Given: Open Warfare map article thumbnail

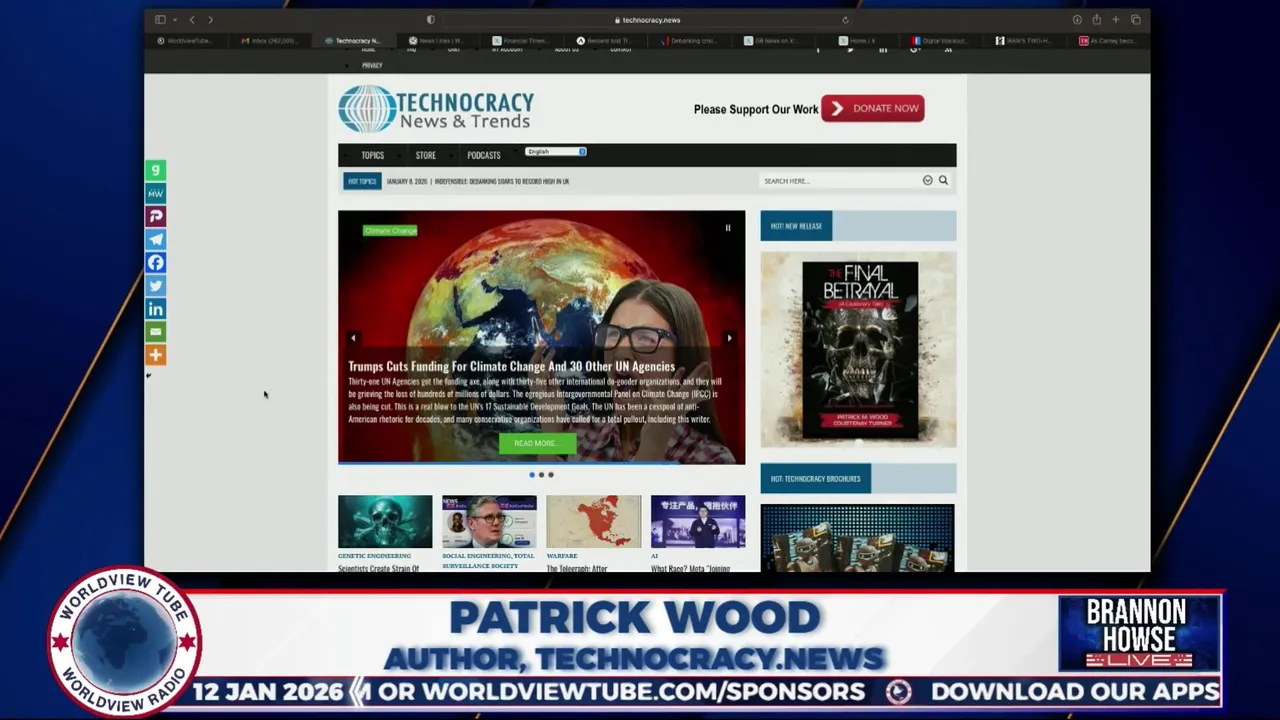Looking at the screenshot, I should click(594, 521).
